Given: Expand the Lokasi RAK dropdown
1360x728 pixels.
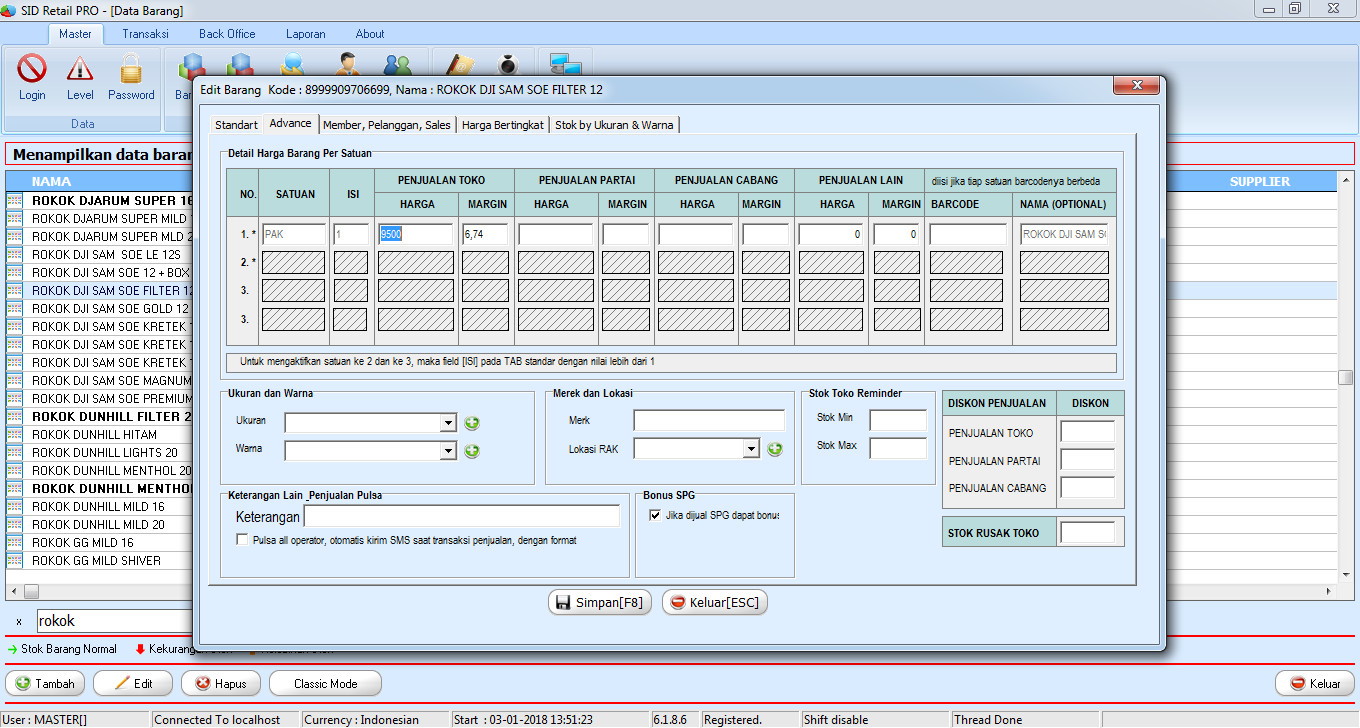Looking at the screenshot, I should 751,450.
